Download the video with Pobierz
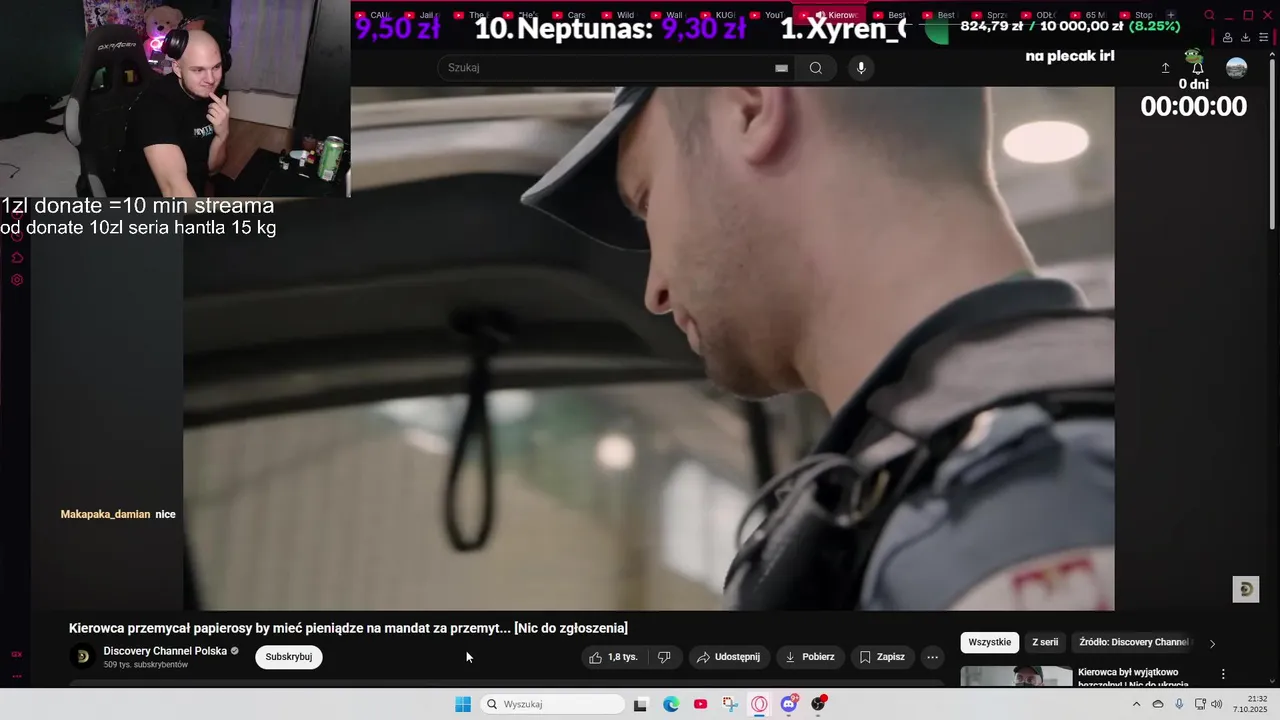This screenshot has width=1280, height=720. click(x=809, y=657)
